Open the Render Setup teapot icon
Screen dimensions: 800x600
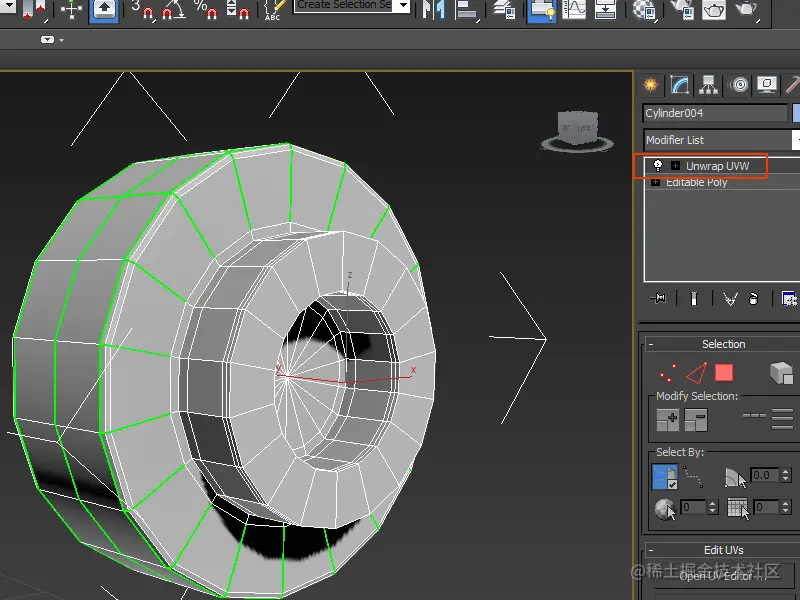click(x=682, y=10)
